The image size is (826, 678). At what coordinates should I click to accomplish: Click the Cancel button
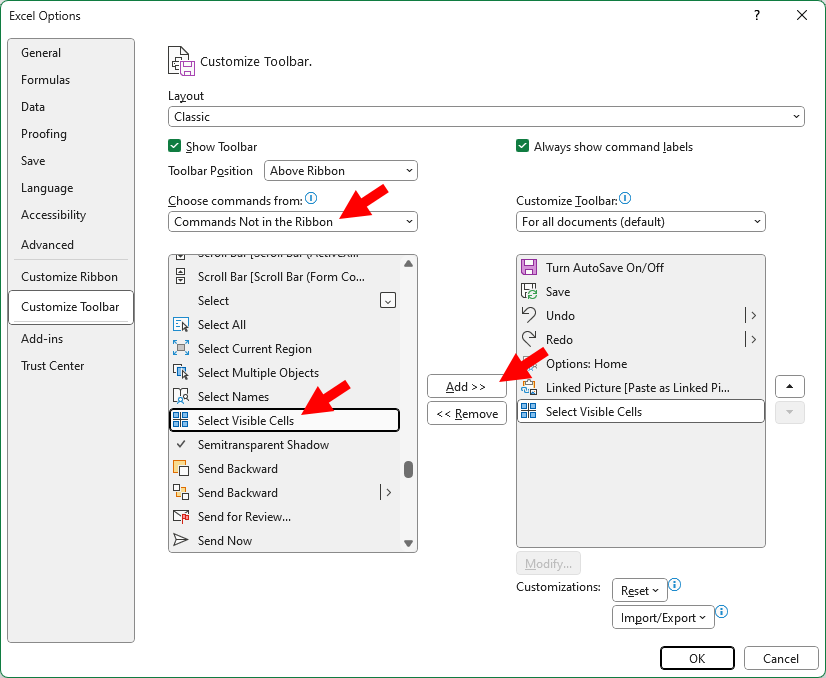pos(781,658)
